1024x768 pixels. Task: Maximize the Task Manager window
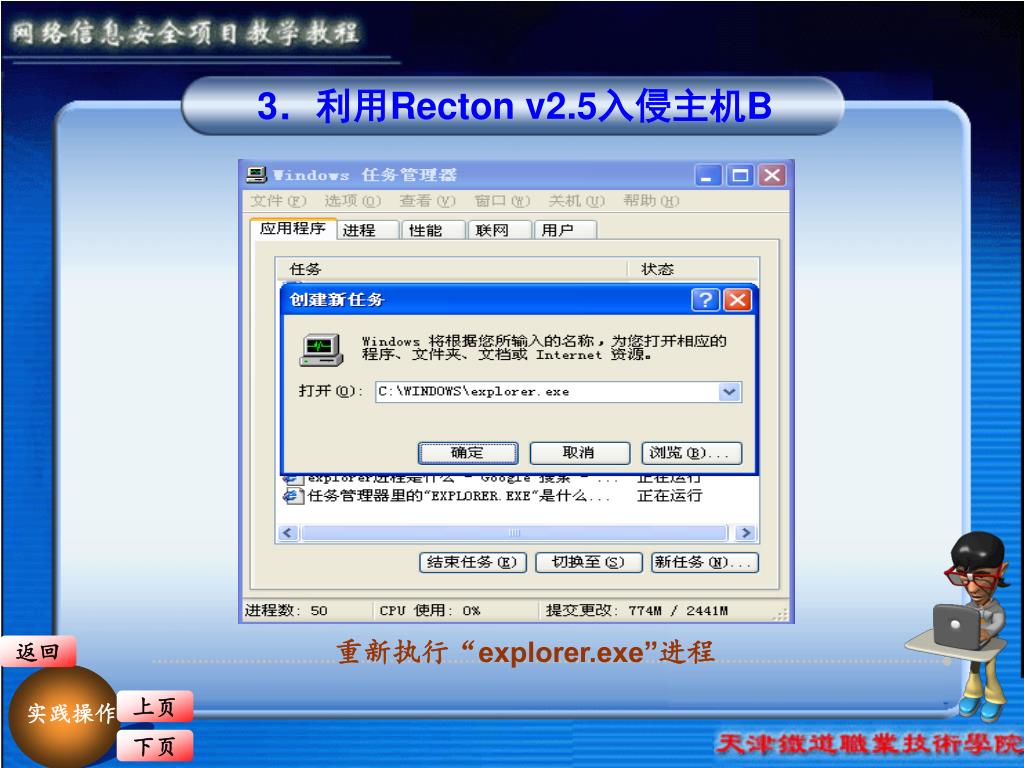(x=740, y=175)
